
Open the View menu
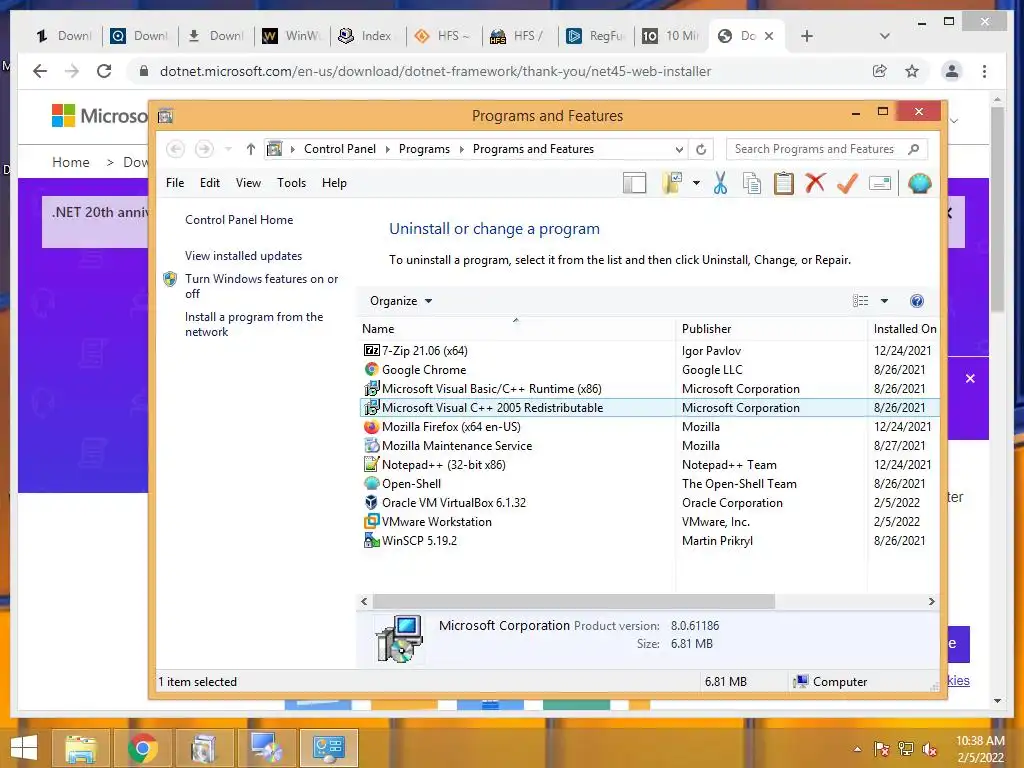pos(248,183)
